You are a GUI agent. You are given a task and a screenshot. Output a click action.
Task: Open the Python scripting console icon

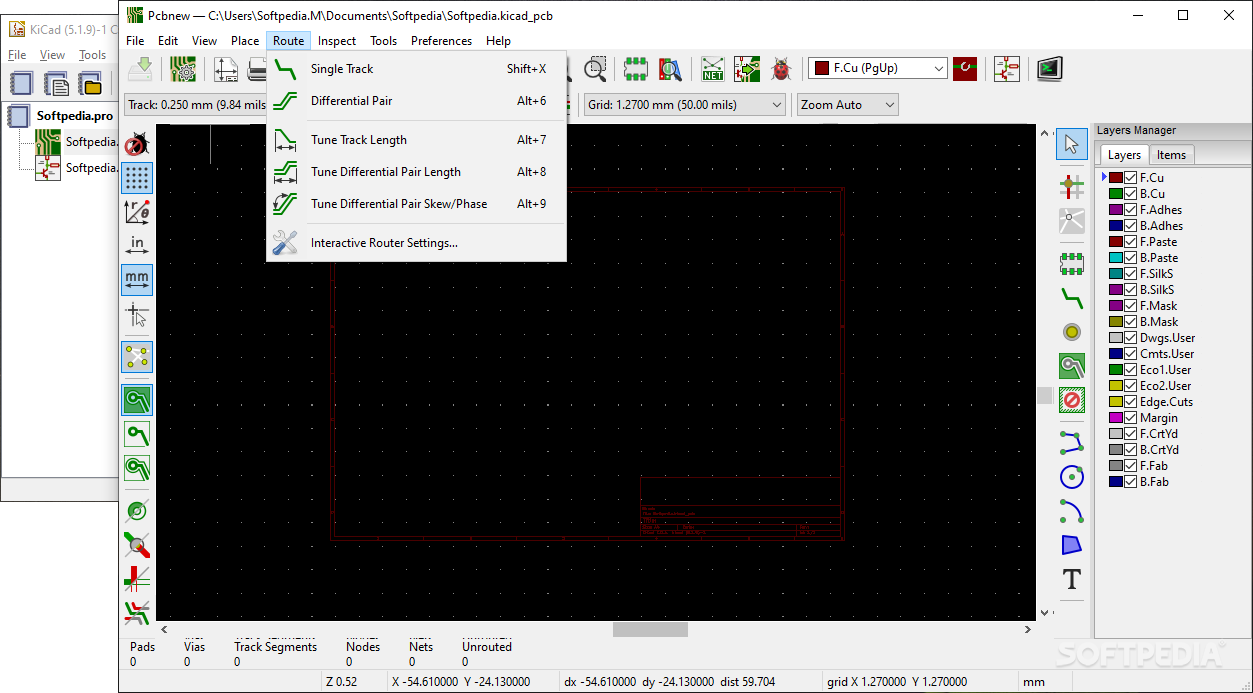tap(1049, 69)
